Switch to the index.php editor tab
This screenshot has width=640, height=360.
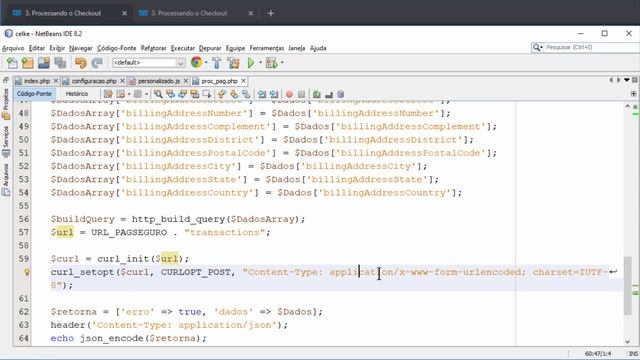(36, 81)
